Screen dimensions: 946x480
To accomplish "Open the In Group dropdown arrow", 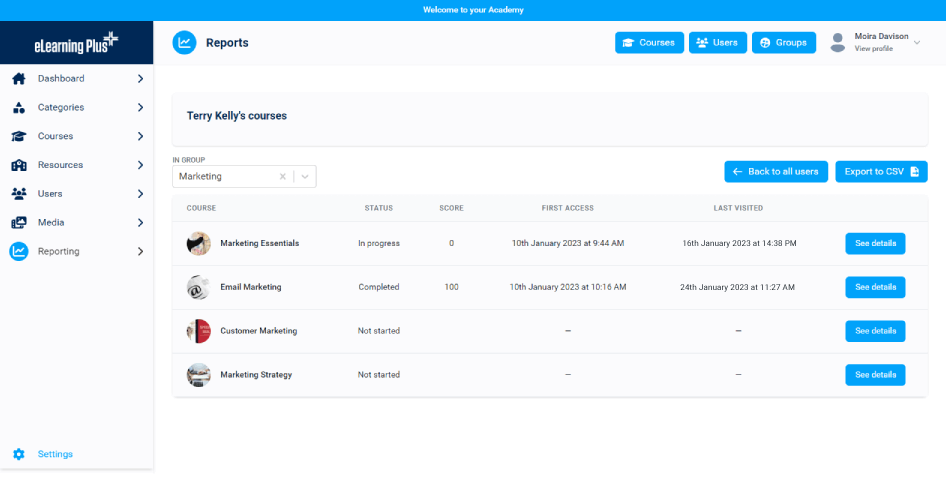I will (x=305, y=176).
